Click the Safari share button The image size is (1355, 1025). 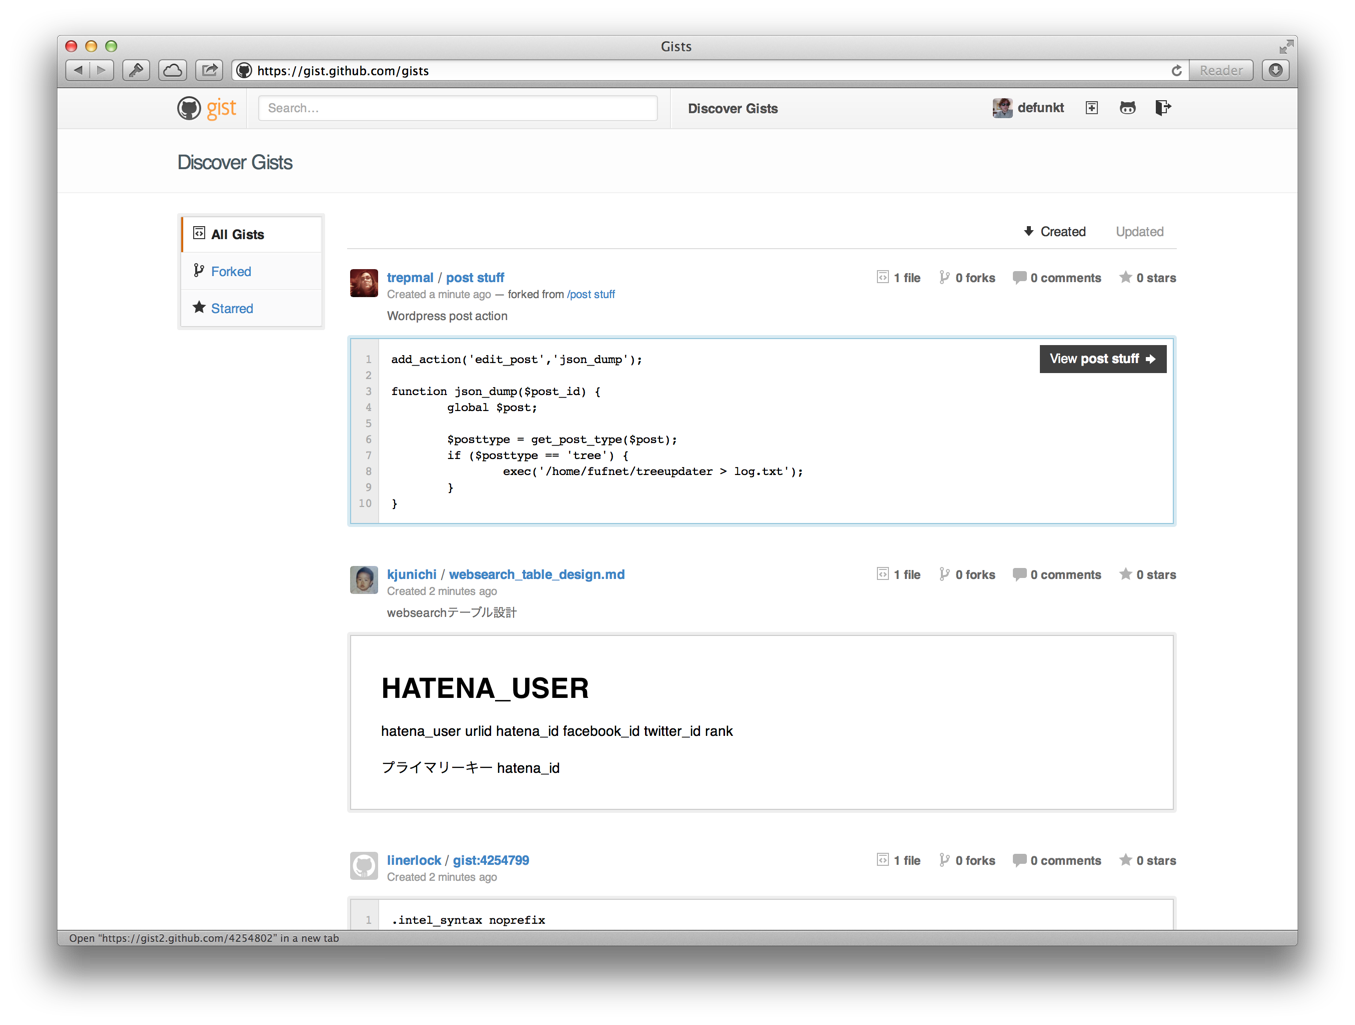(x=209, y=70)
